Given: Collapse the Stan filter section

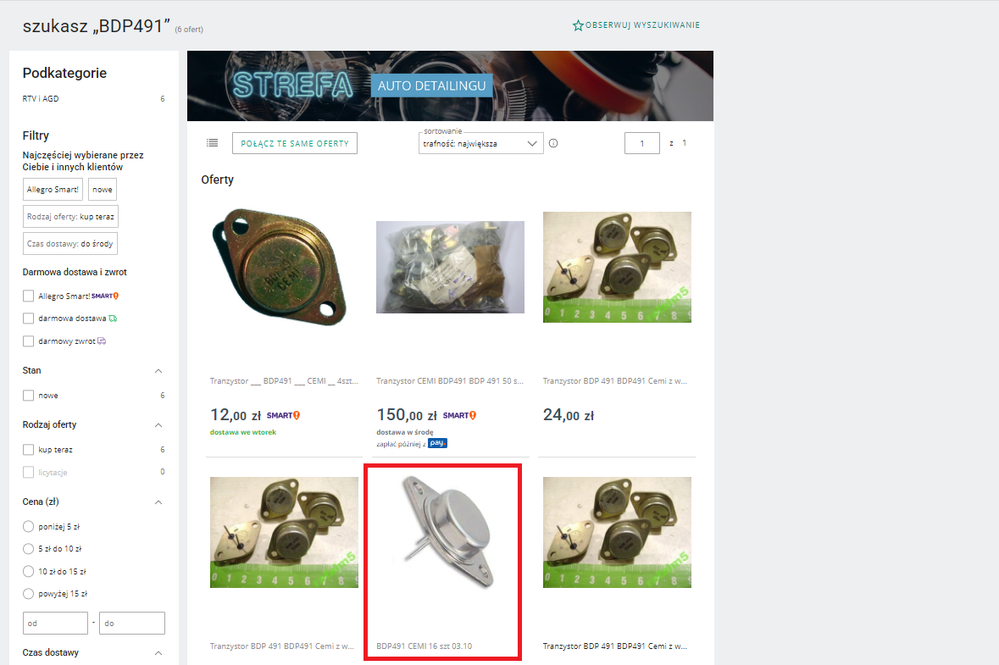Looking at the screenshot, I should [159, 371].
